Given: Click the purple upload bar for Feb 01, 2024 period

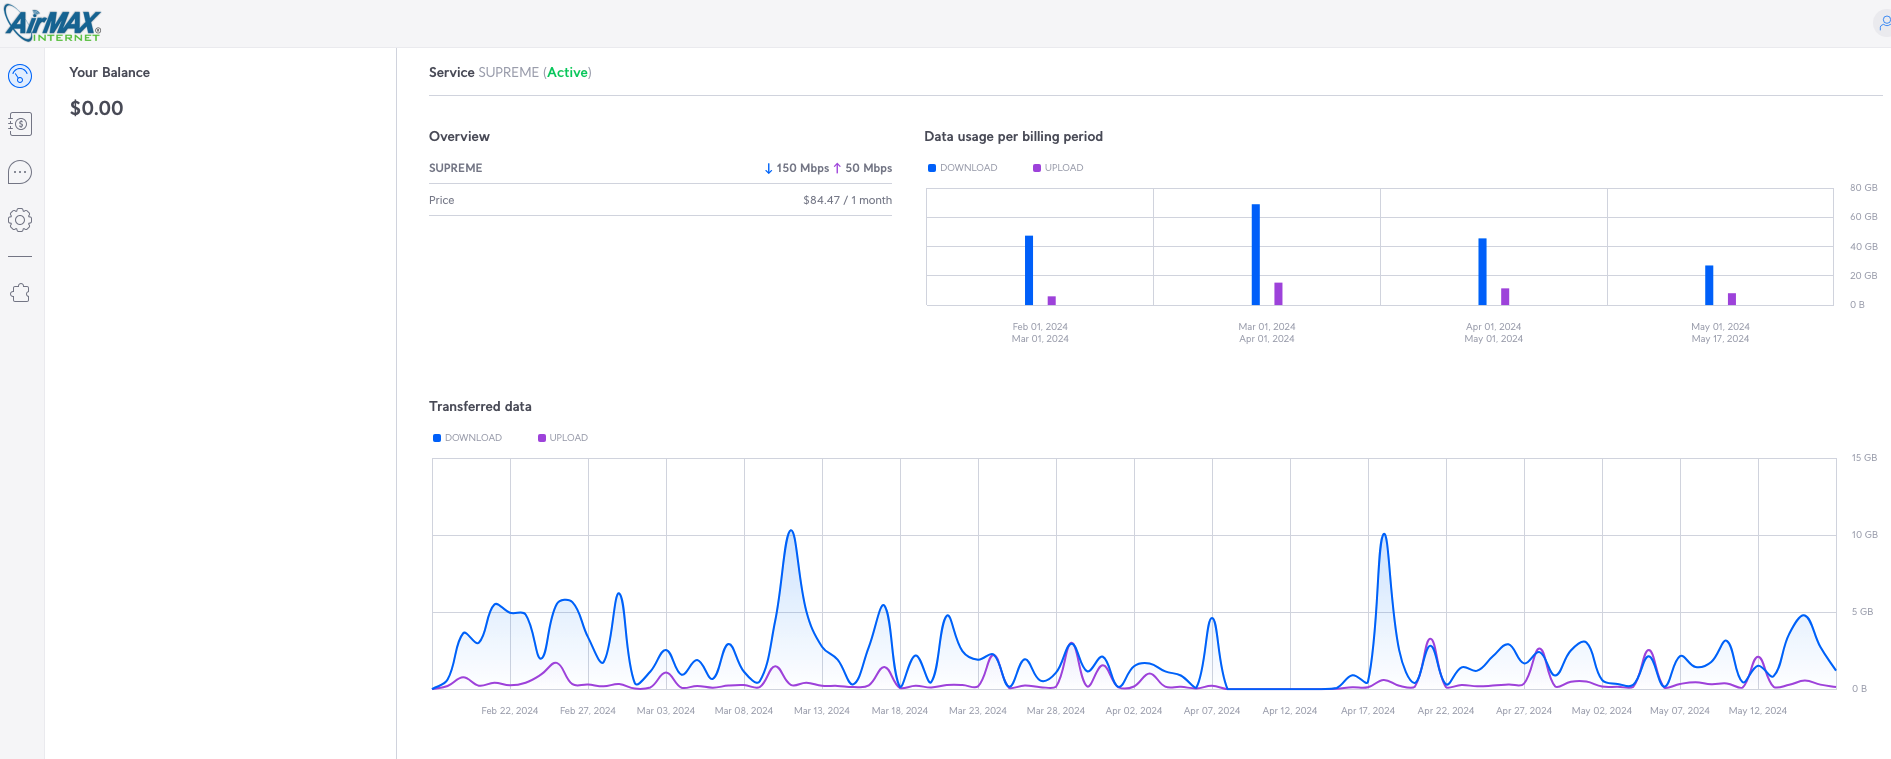Looking at the screenshot, I should point(1052,300).
